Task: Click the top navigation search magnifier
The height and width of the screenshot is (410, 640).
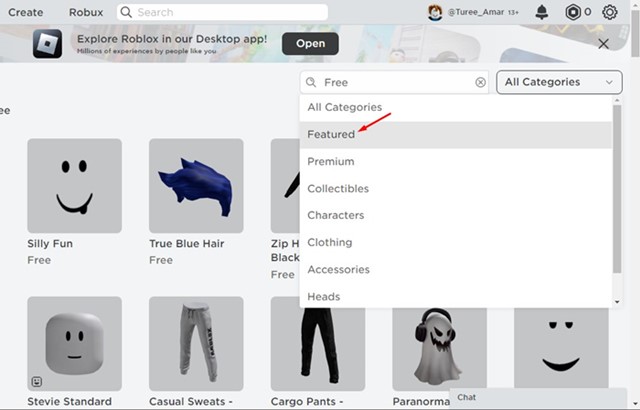Action: (126, 12)
